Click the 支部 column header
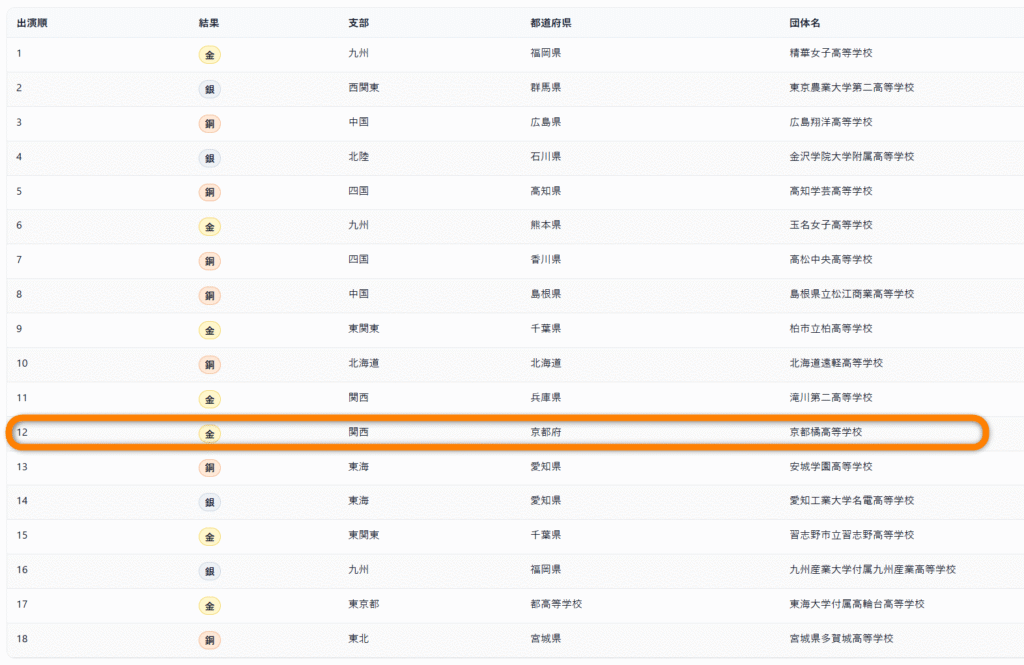Image resolution: width=1024 pixels, height=665 pixels. coord(358,23)
